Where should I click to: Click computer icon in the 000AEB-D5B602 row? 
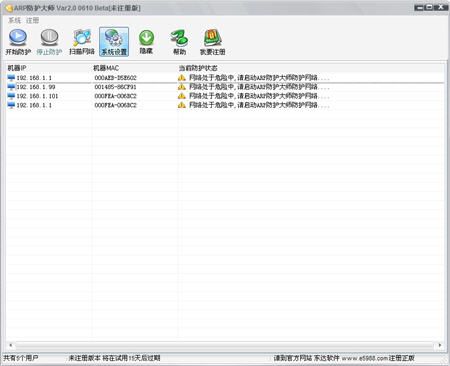point(11,78)
